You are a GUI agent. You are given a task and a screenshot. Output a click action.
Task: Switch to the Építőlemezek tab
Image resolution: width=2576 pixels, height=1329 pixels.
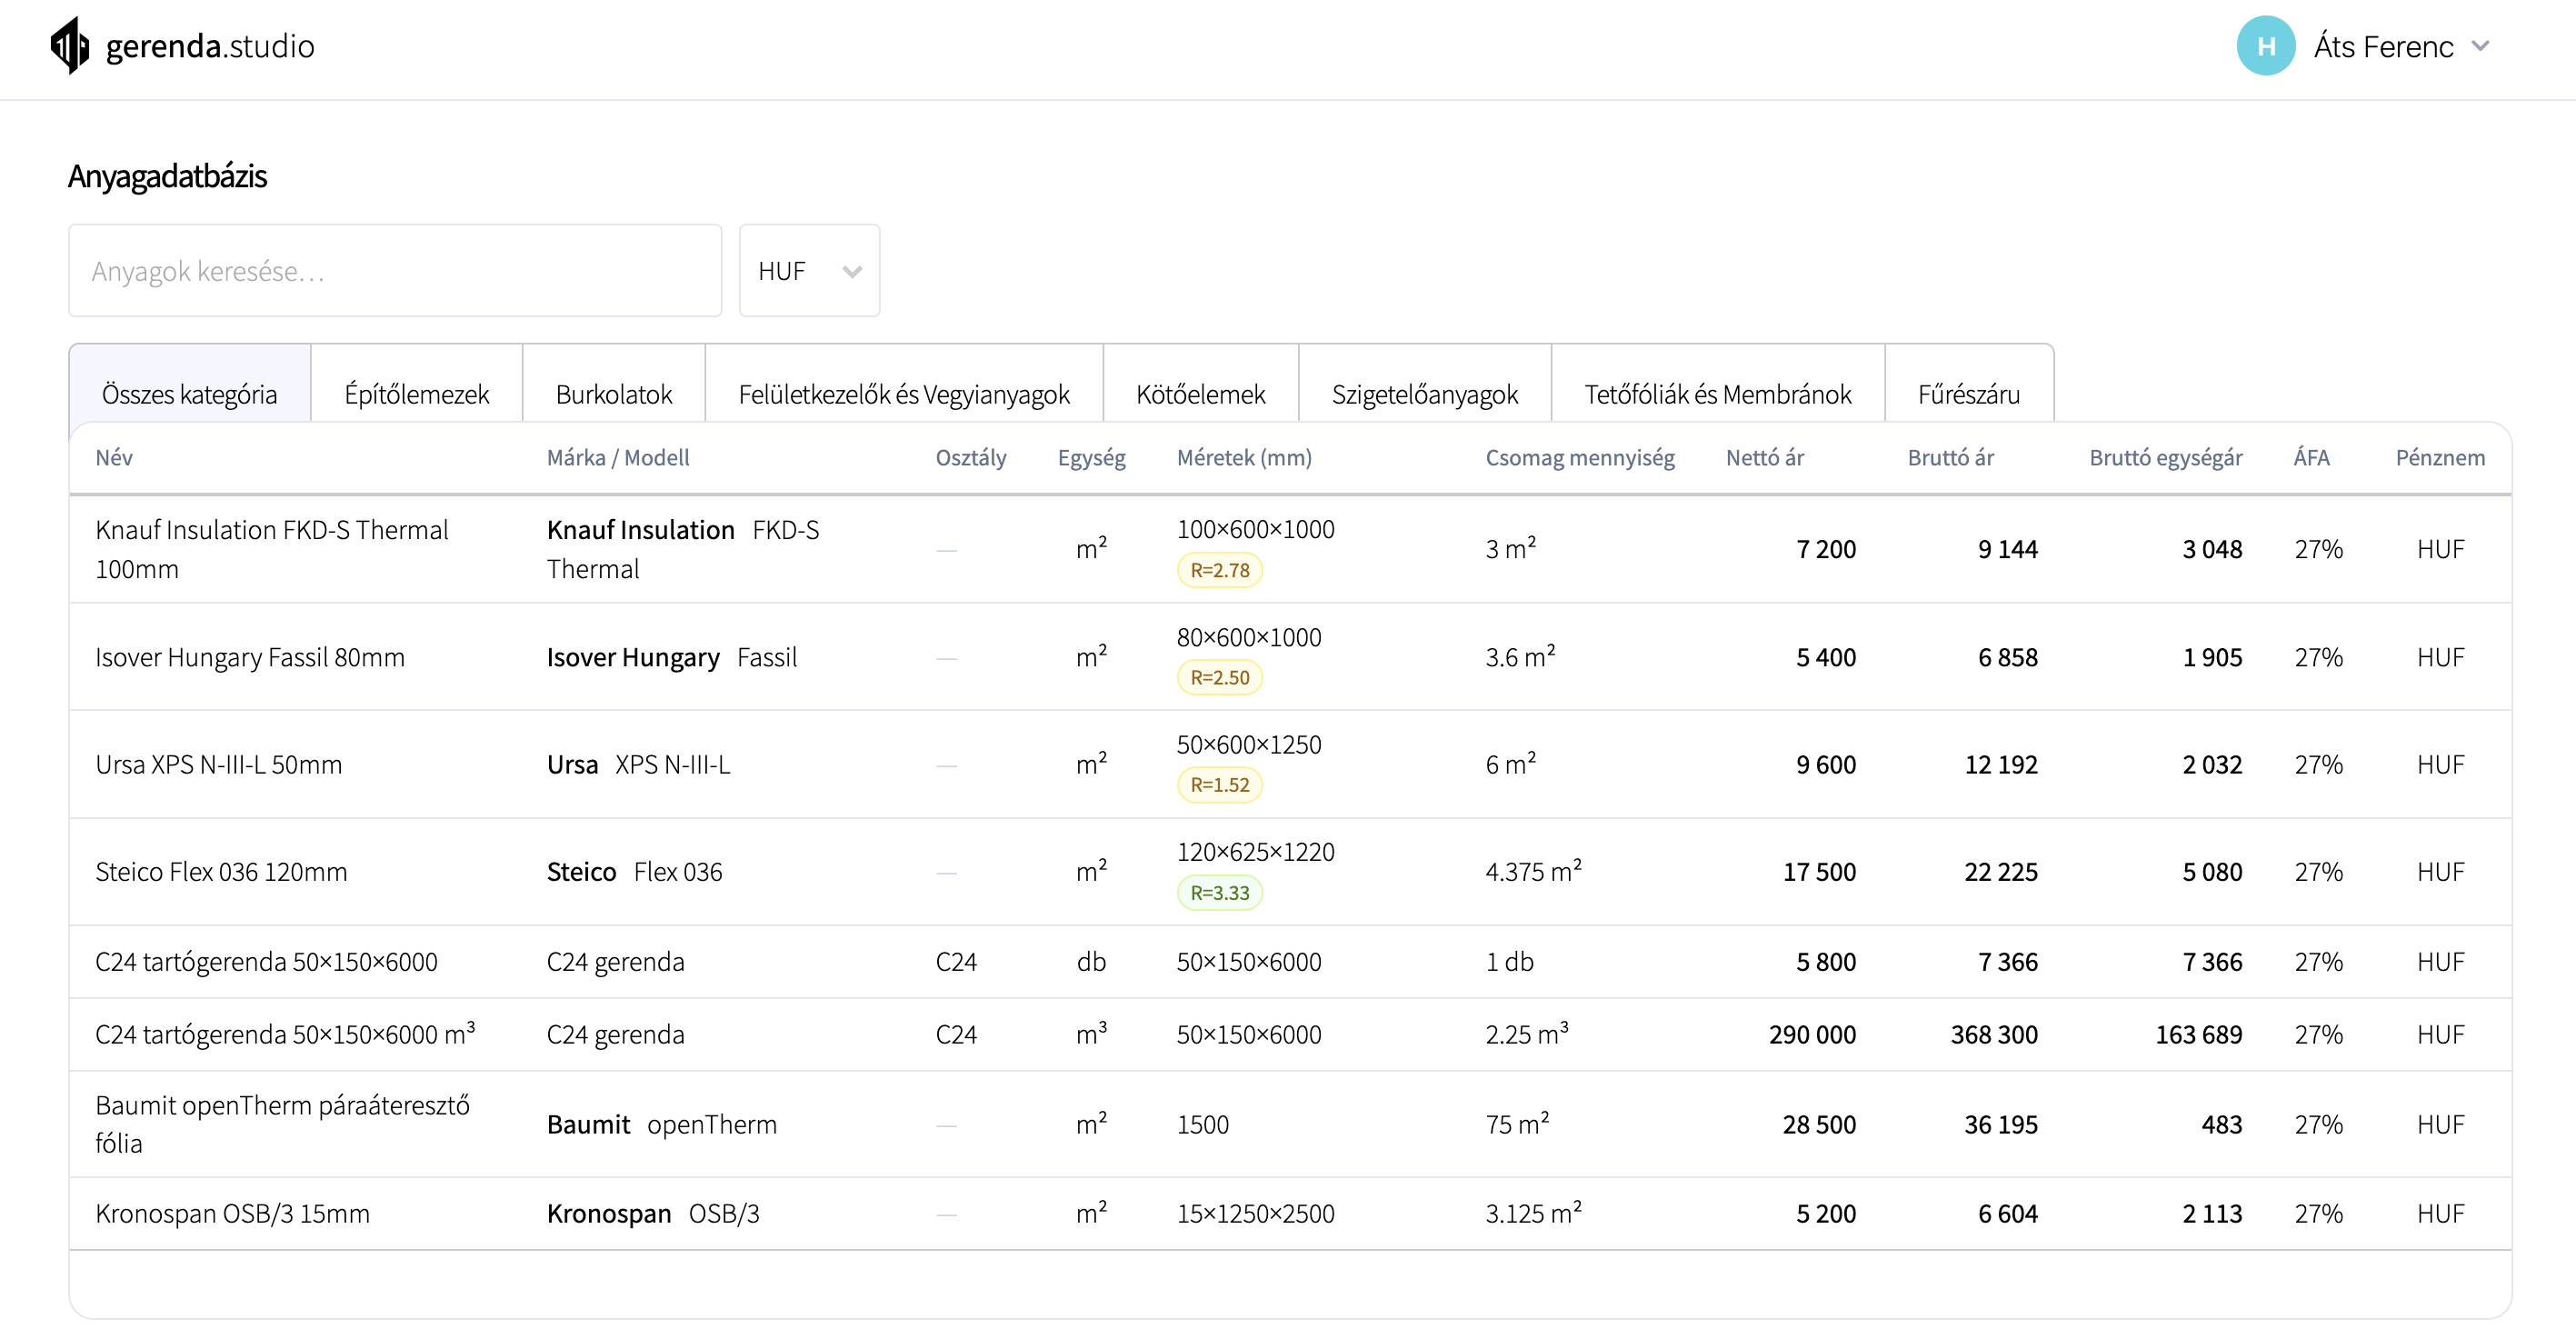(416, 394)
